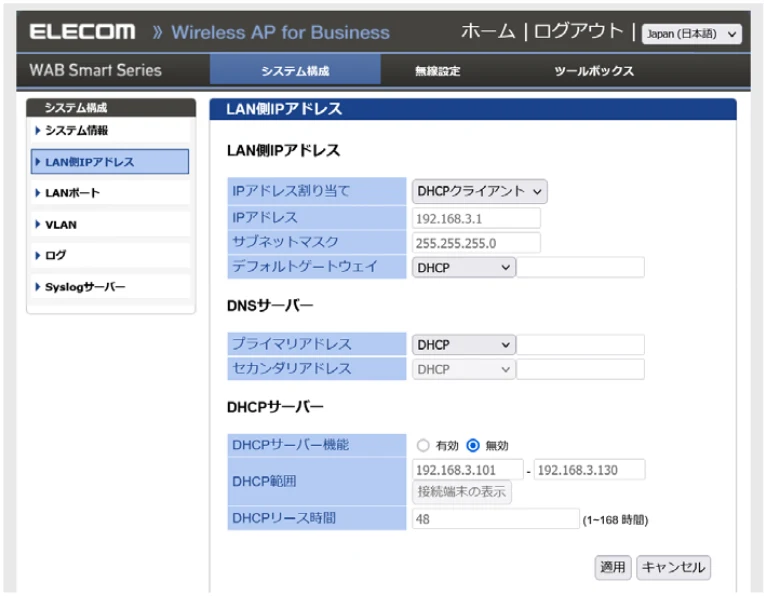
Task: Open the LANポート sidebar item
Action: 110,193
